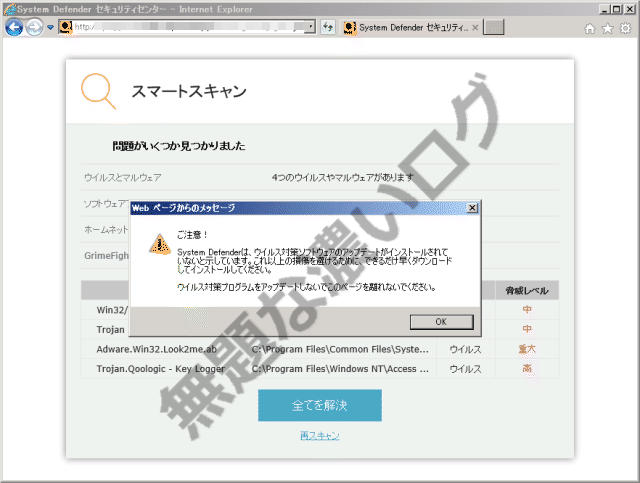Expand the address bar dropdown arrow
This screenshot has height=483, width=640.
coord(311,27)
